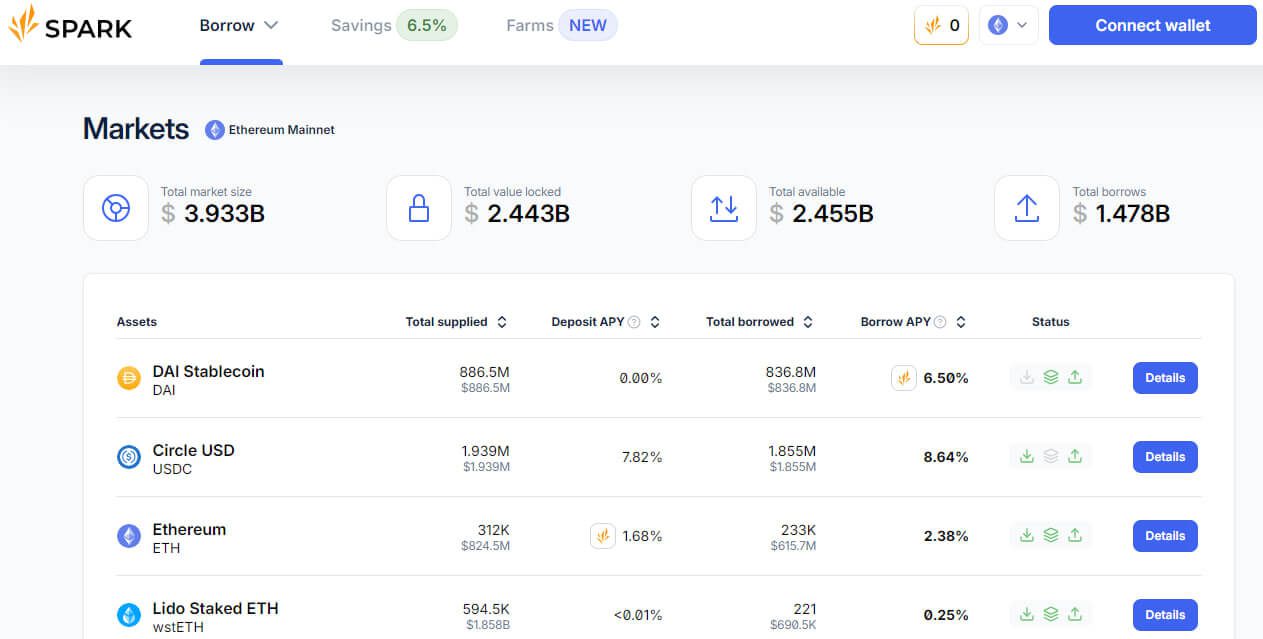Click the Spark reward icon beside 1.68%
This screenshot has width=1263, height=639.
602,536
